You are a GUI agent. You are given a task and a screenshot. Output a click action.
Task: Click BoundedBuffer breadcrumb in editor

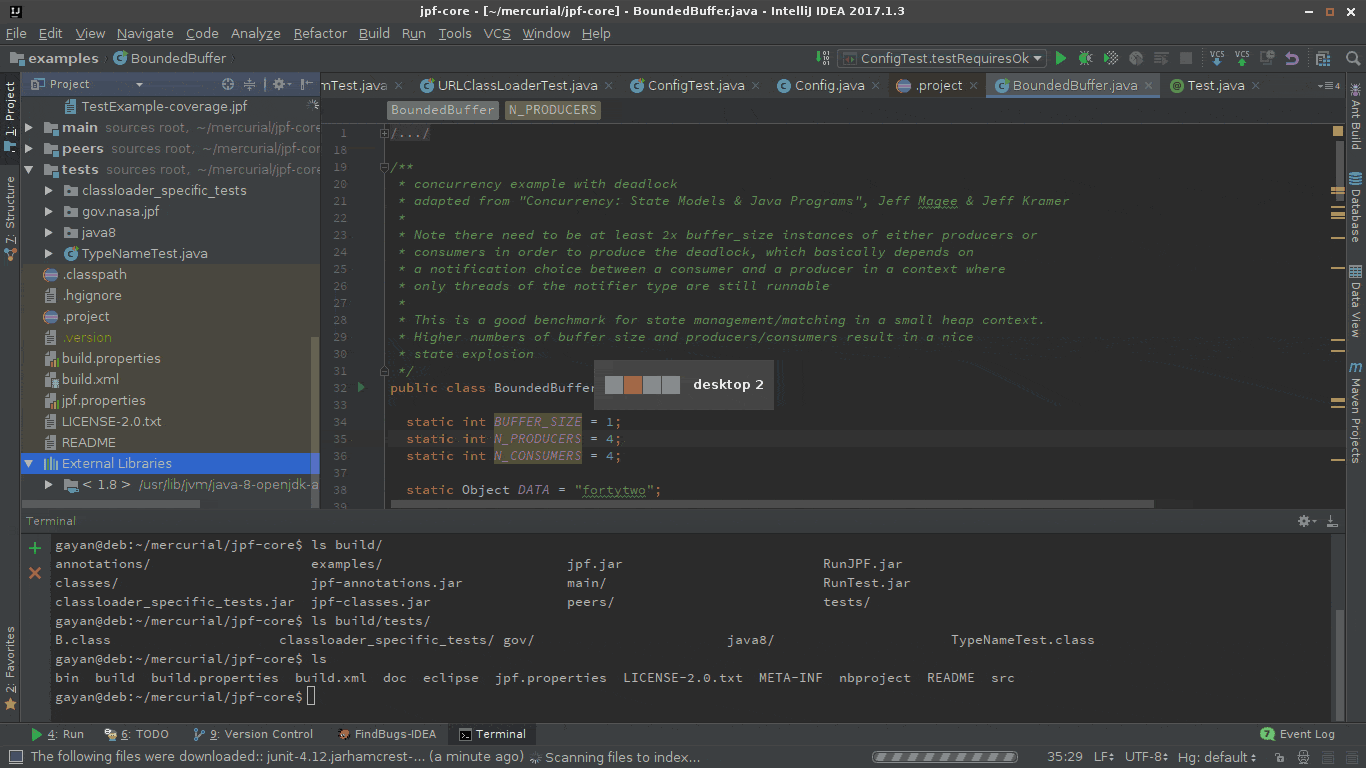442,110
